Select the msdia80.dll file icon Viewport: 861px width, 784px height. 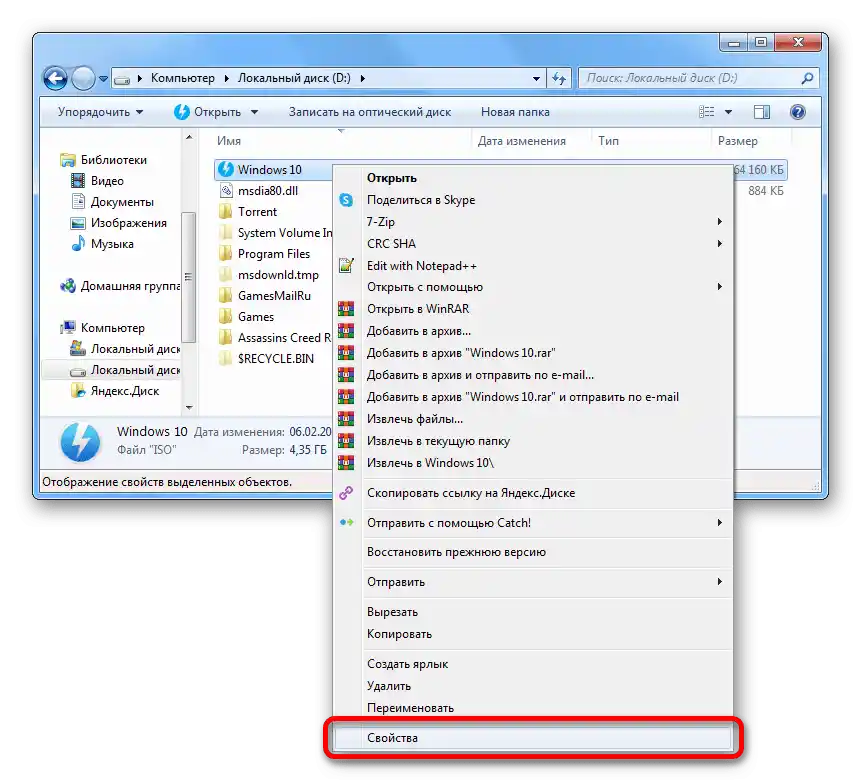226,191
